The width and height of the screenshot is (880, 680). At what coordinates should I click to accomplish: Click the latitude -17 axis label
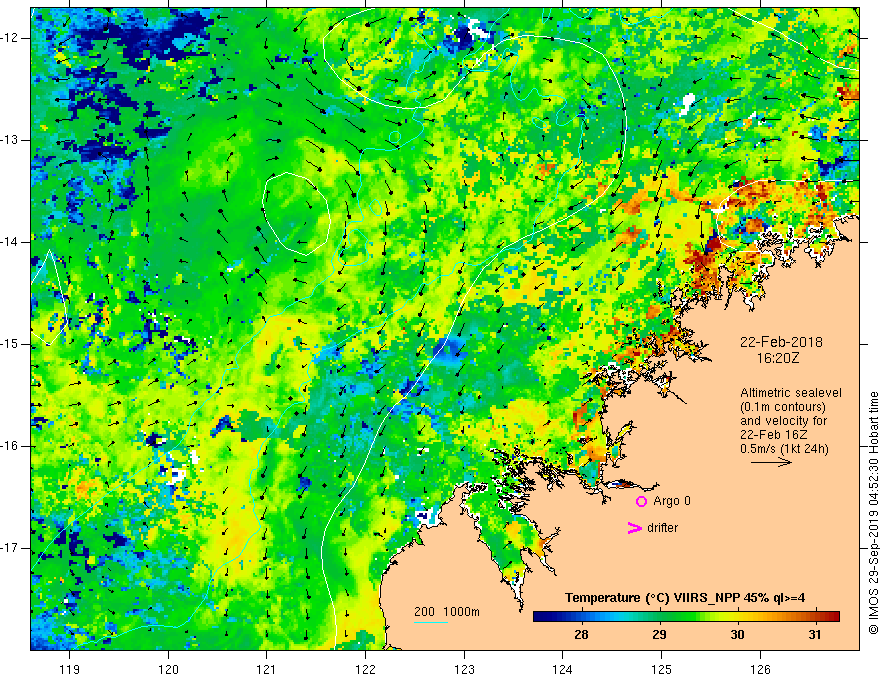coord(10,548)
